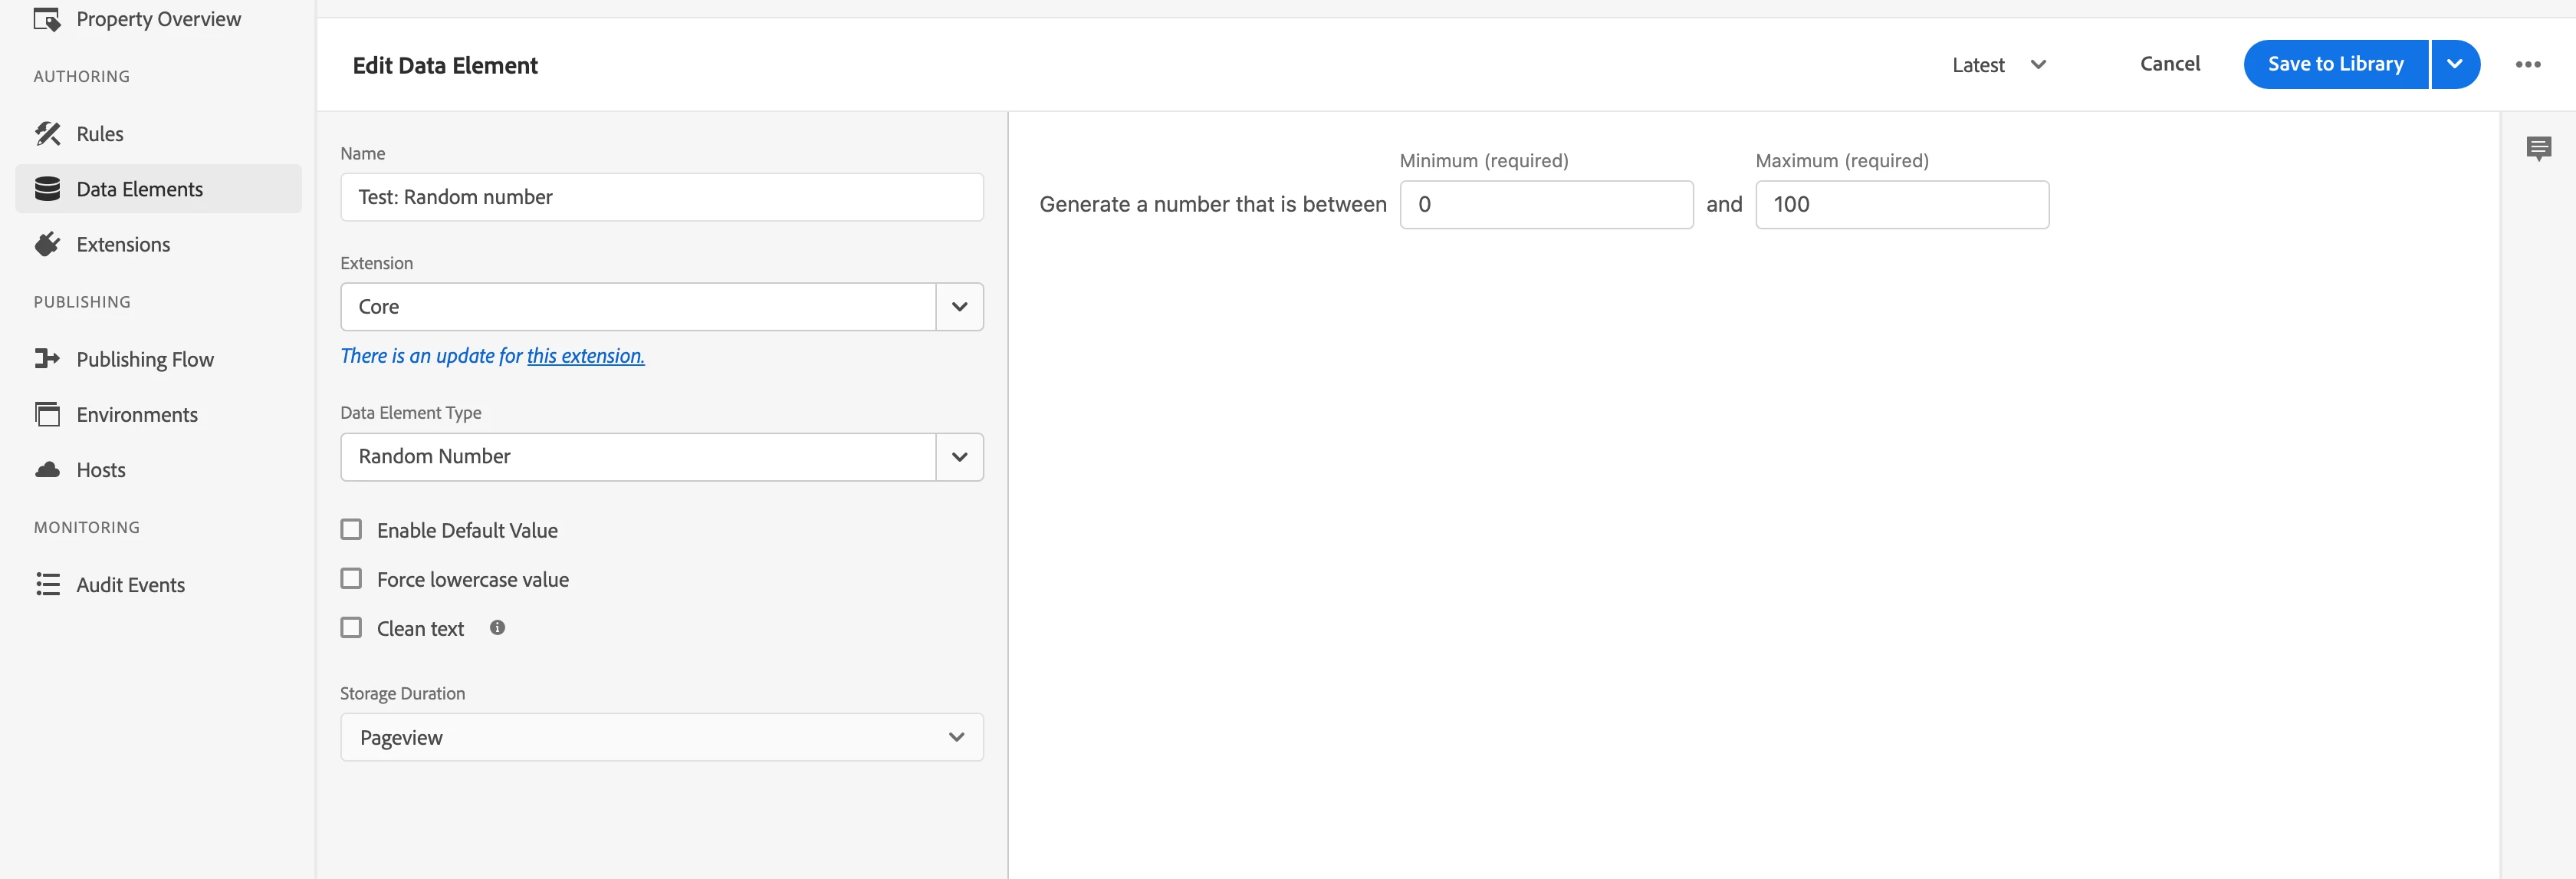Check Force lowercase value
The image size is (2576, 879).
click(351, 578)
